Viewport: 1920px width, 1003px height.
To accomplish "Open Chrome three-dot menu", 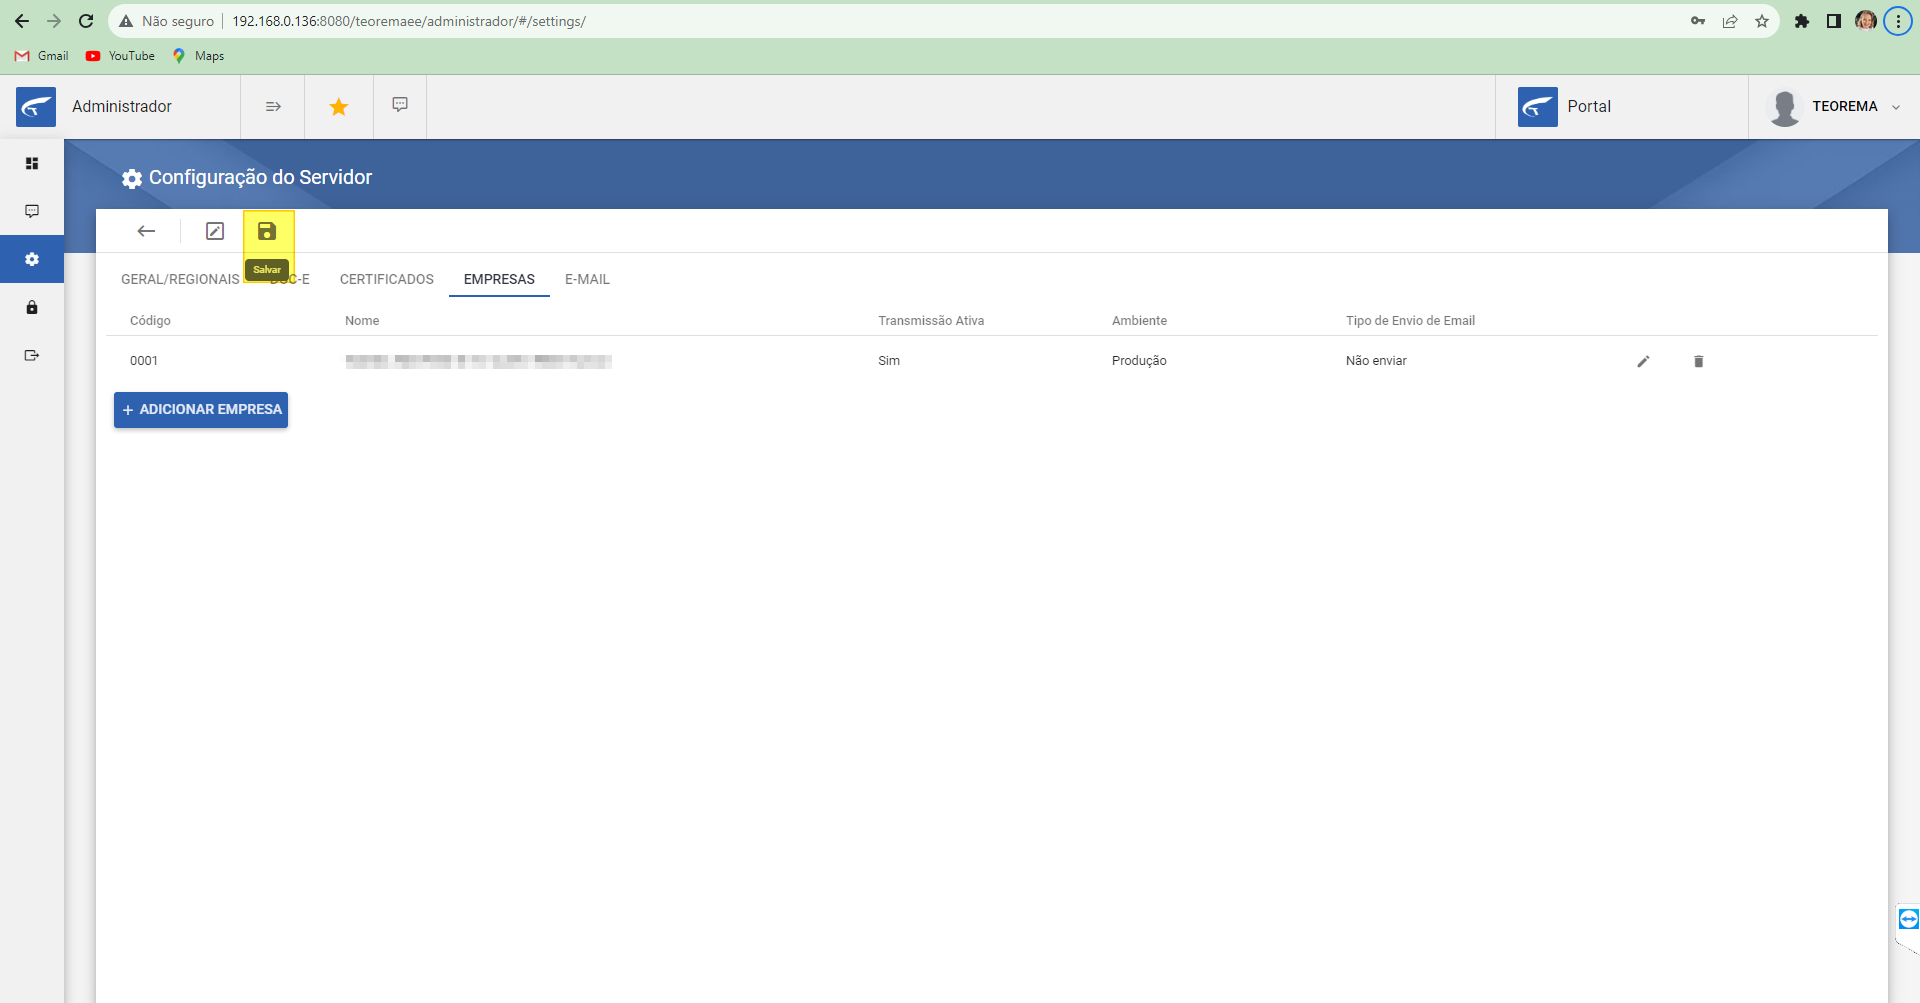I will [1898, 21].
